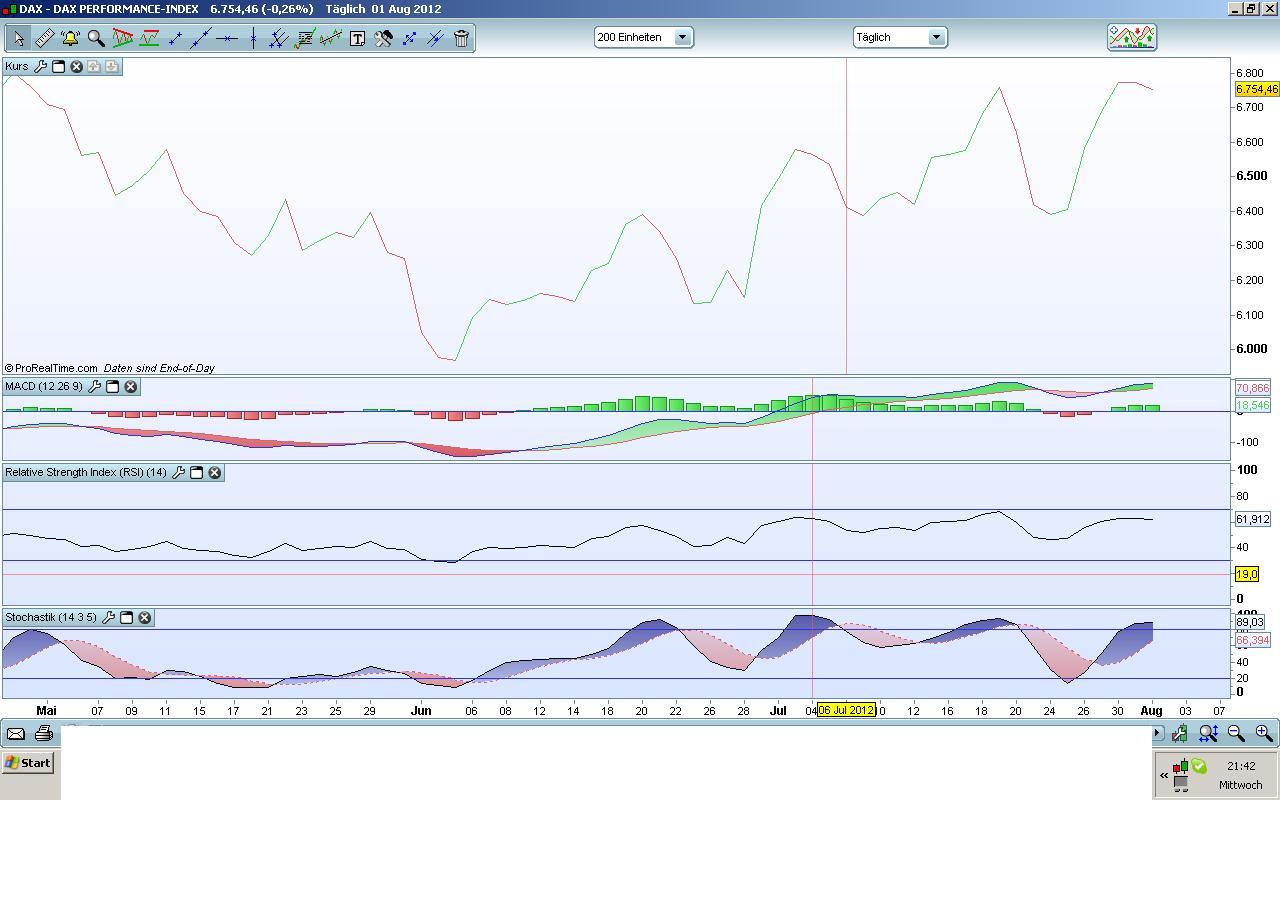Screen dimensions: 1280x900
Task: Select the text annotation tool
Action: point(357,38)
